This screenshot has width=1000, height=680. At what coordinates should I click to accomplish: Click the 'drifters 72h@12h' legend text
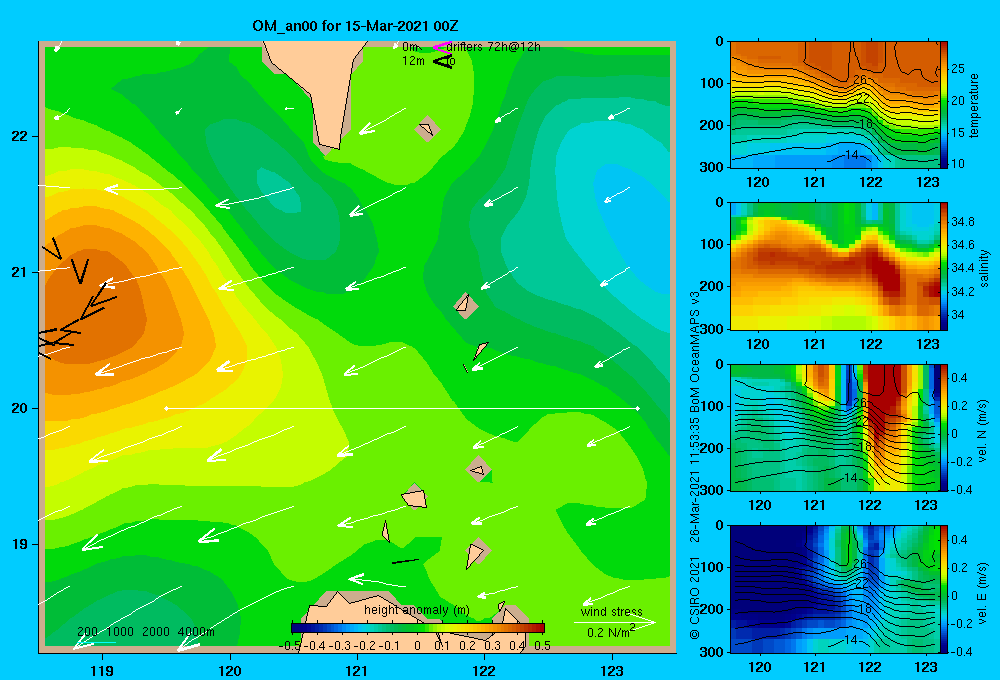click(x=494, y=47)
